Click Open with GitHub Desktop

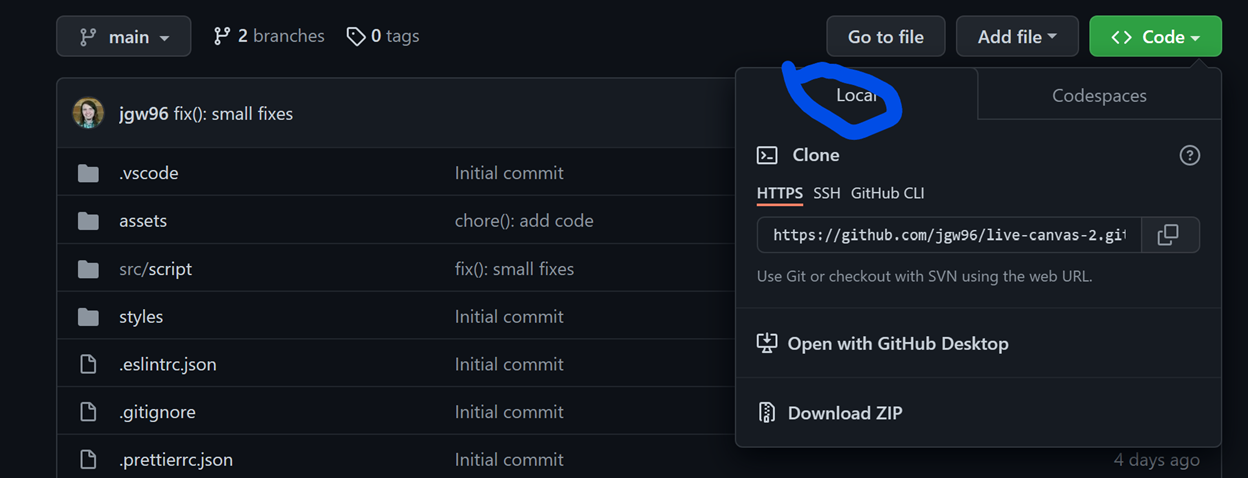tap(897, 343)
